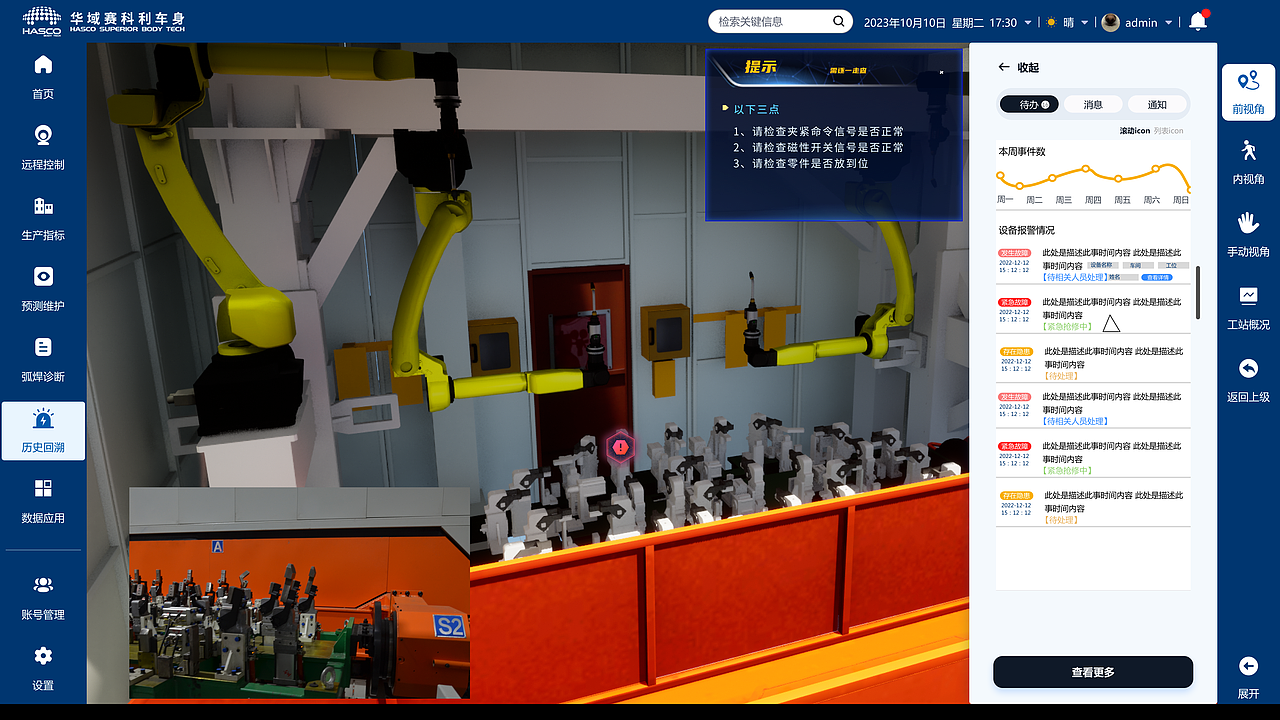The height and width of the screenshot is (720, 1280).
Task: Click the last 待处理 status link
Action: pos(1062,520)
